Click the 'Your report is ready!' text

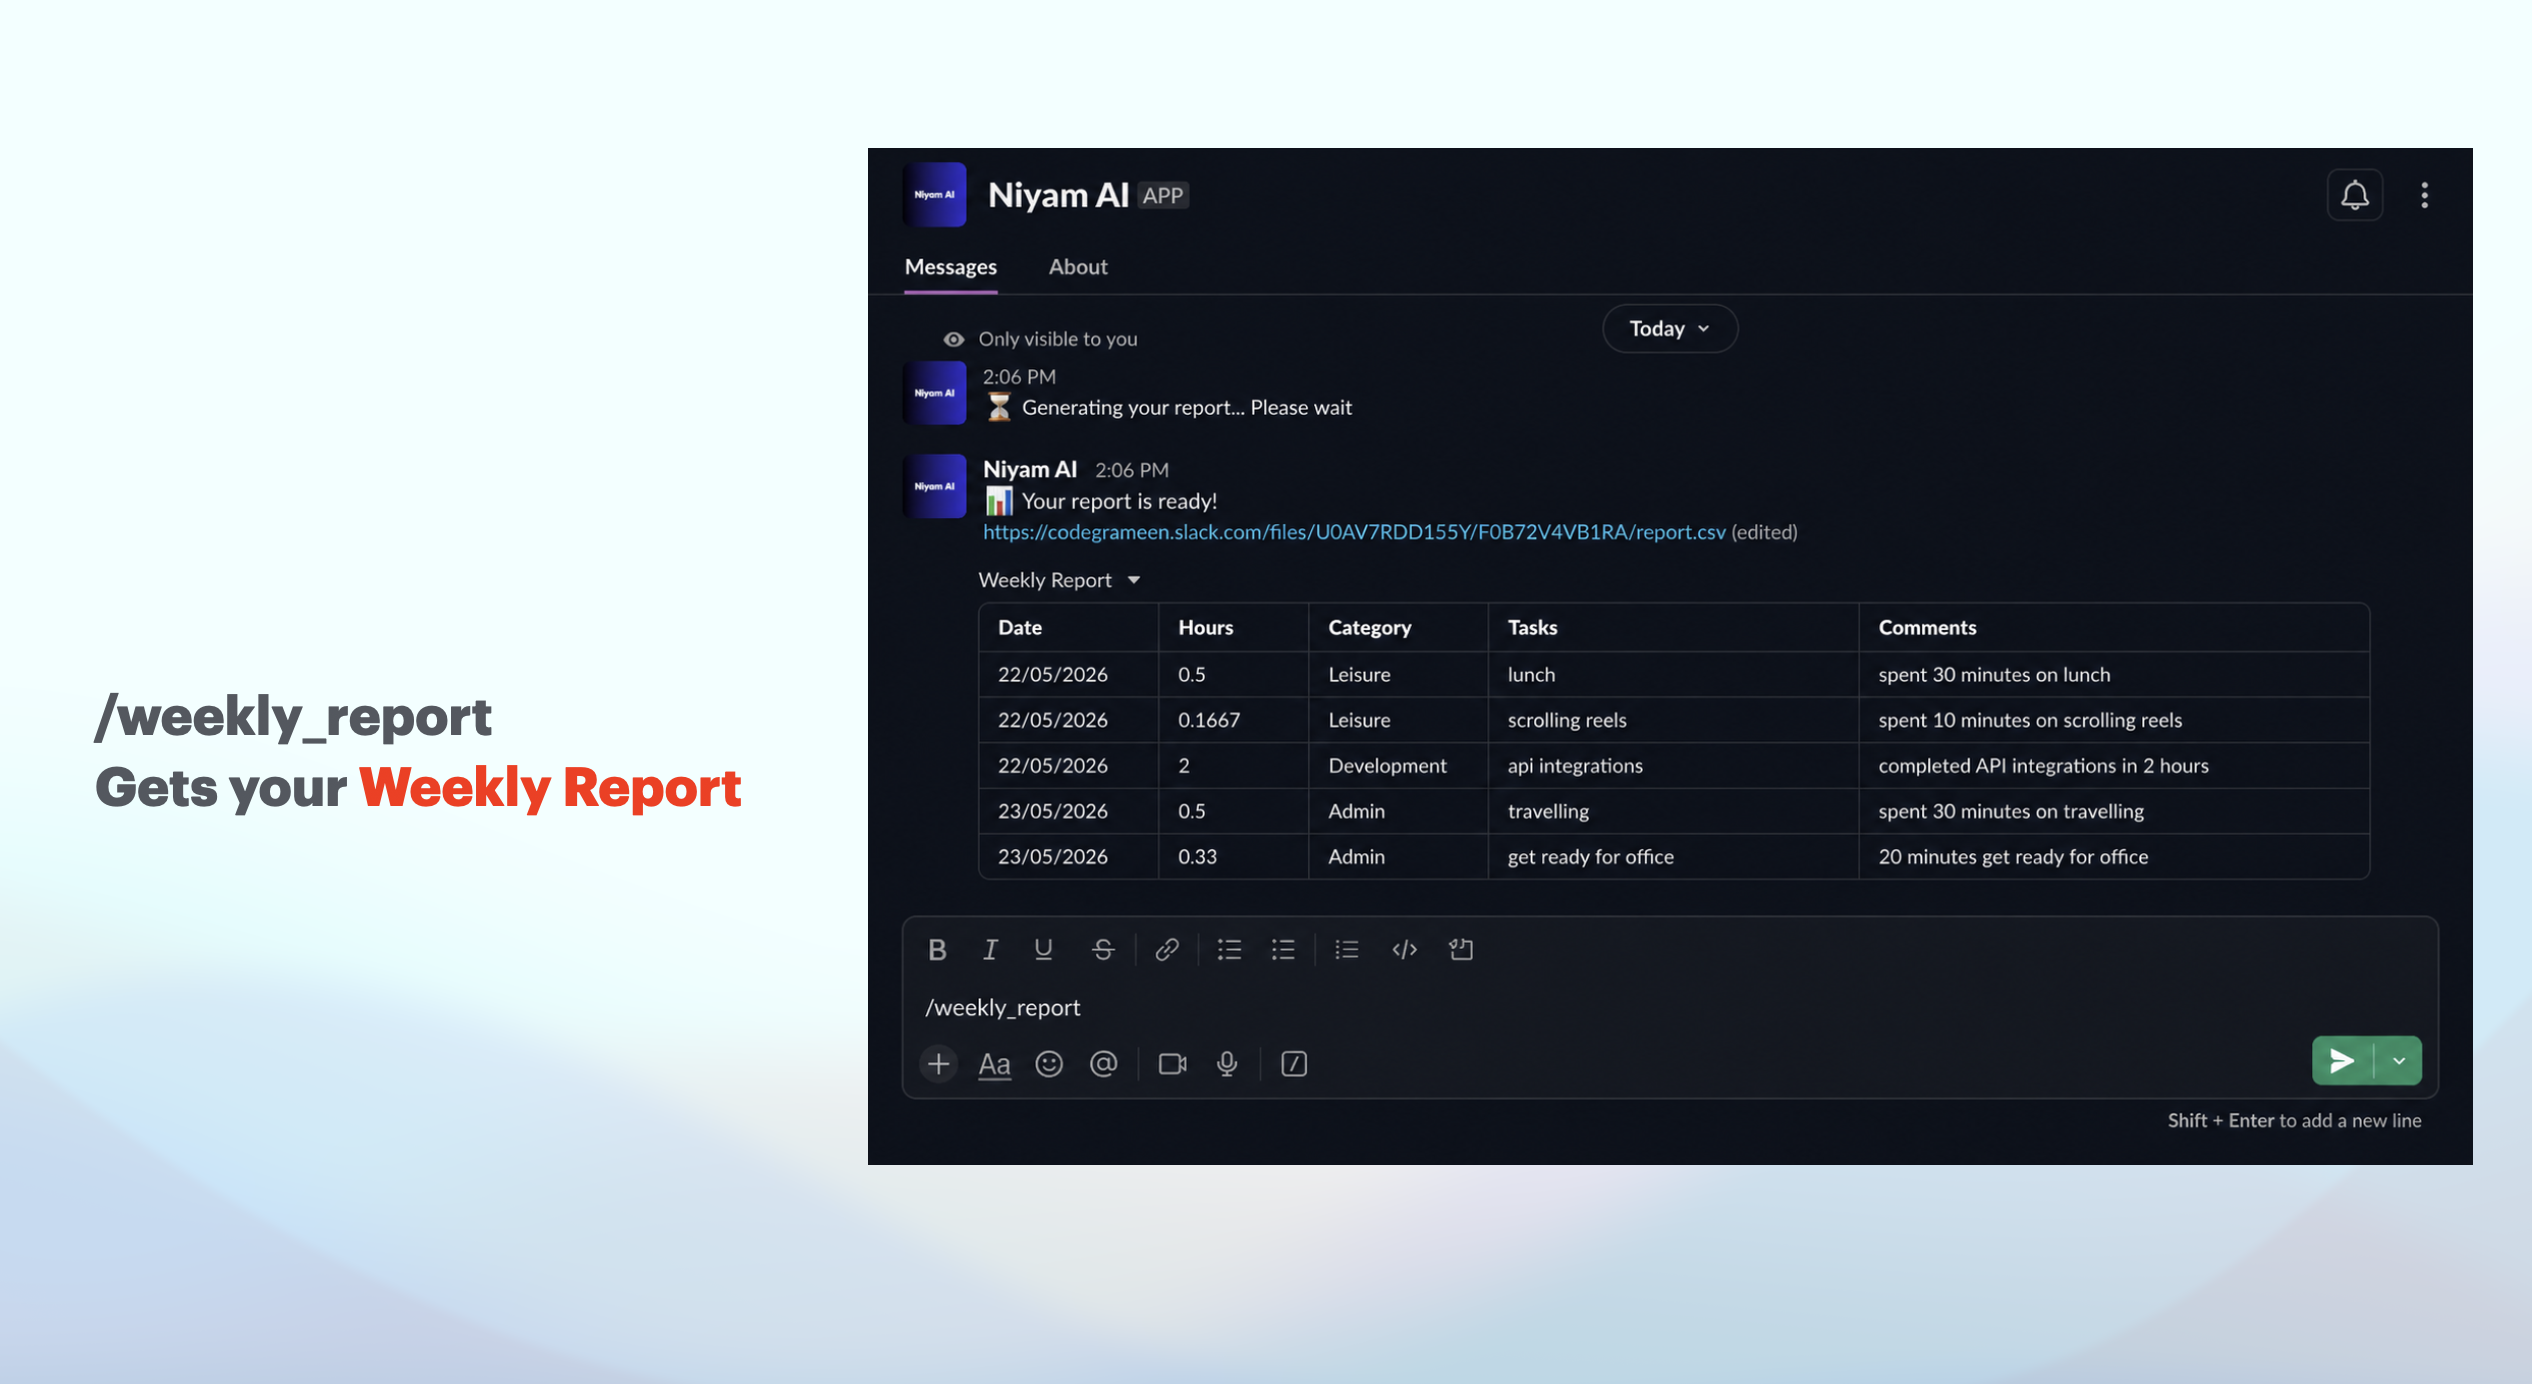point(1119,501)
